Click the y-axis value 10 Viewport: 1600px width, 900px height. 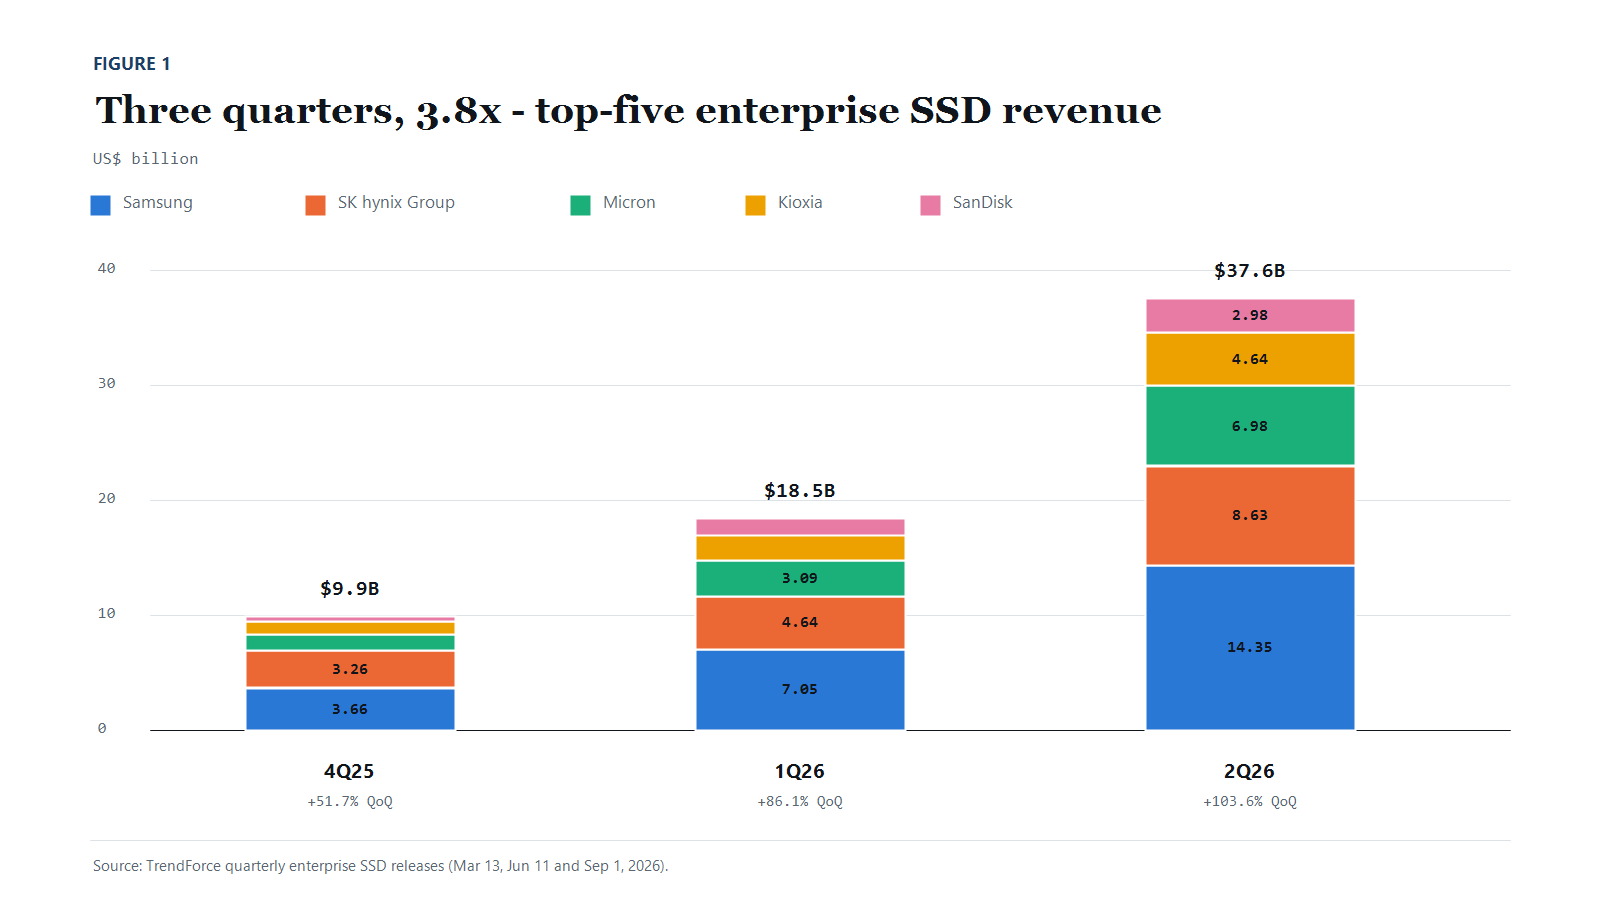107,614
